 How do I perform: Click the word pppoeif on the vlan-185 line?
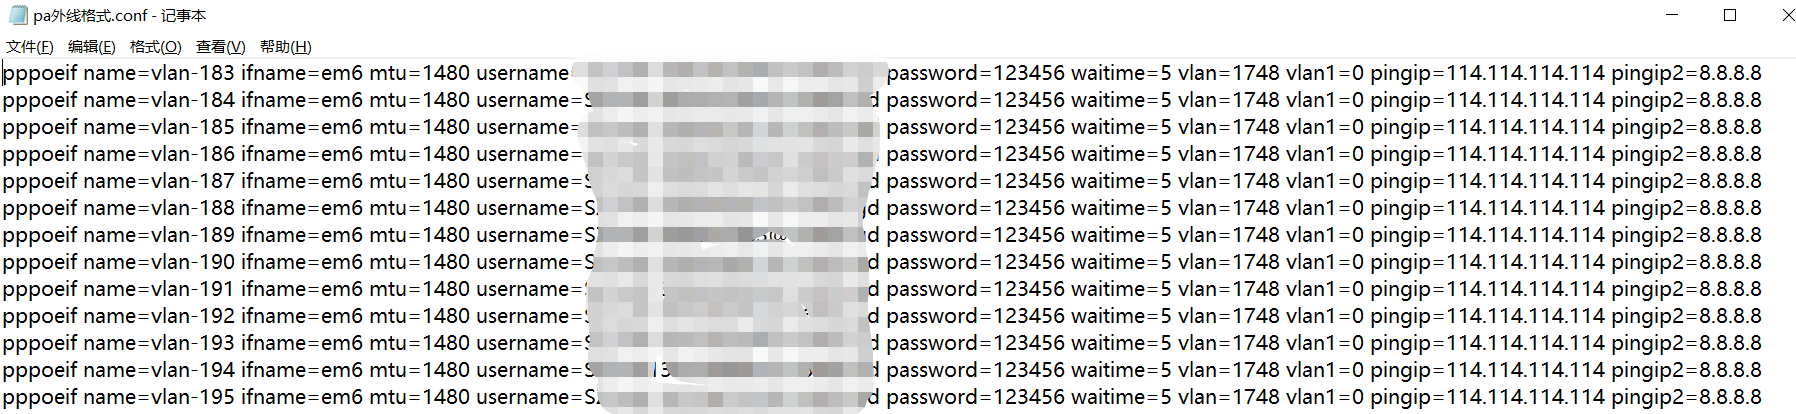click(x=40, y=127)
